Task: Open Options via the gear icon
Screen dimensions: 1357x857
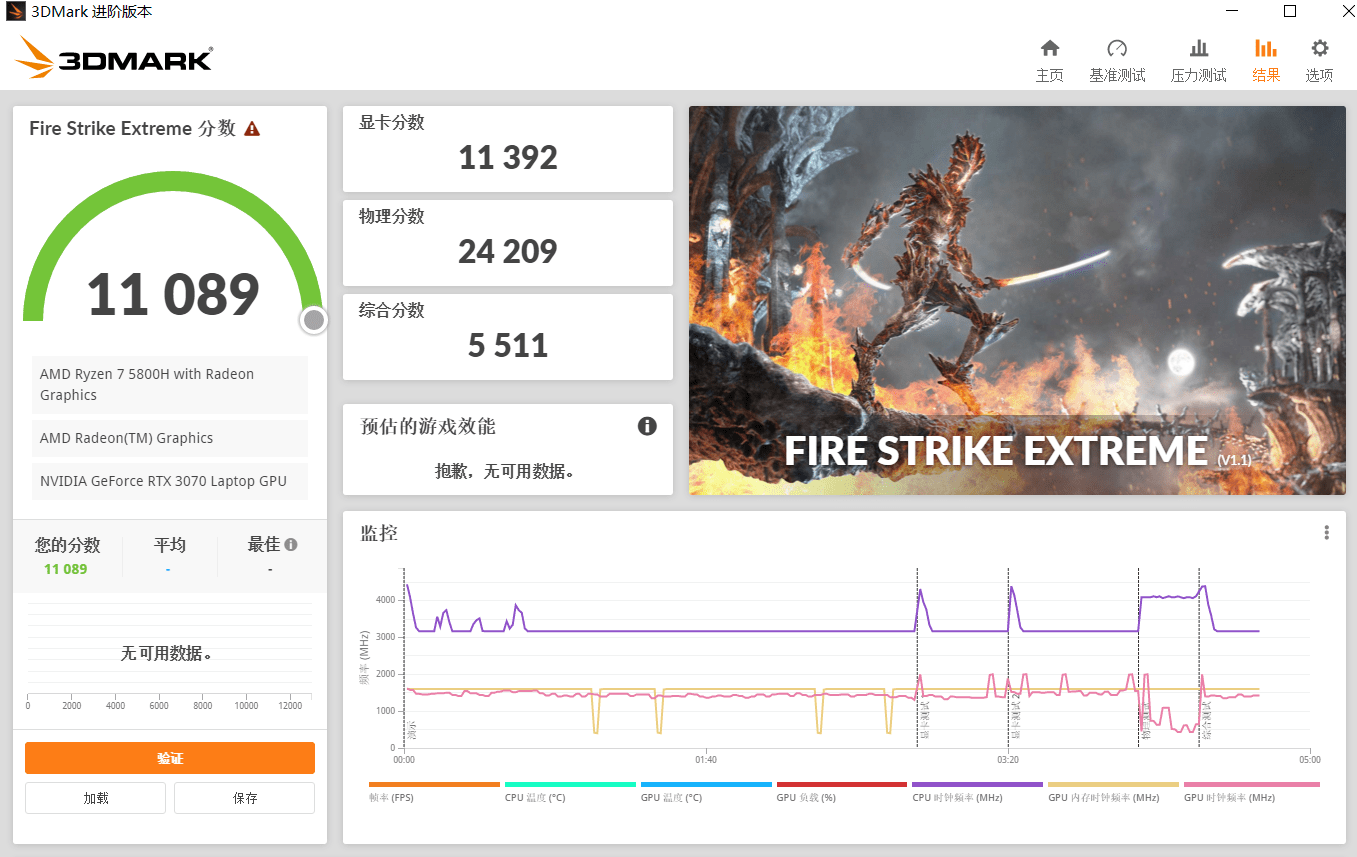Action: click(x=1319, y=49)
